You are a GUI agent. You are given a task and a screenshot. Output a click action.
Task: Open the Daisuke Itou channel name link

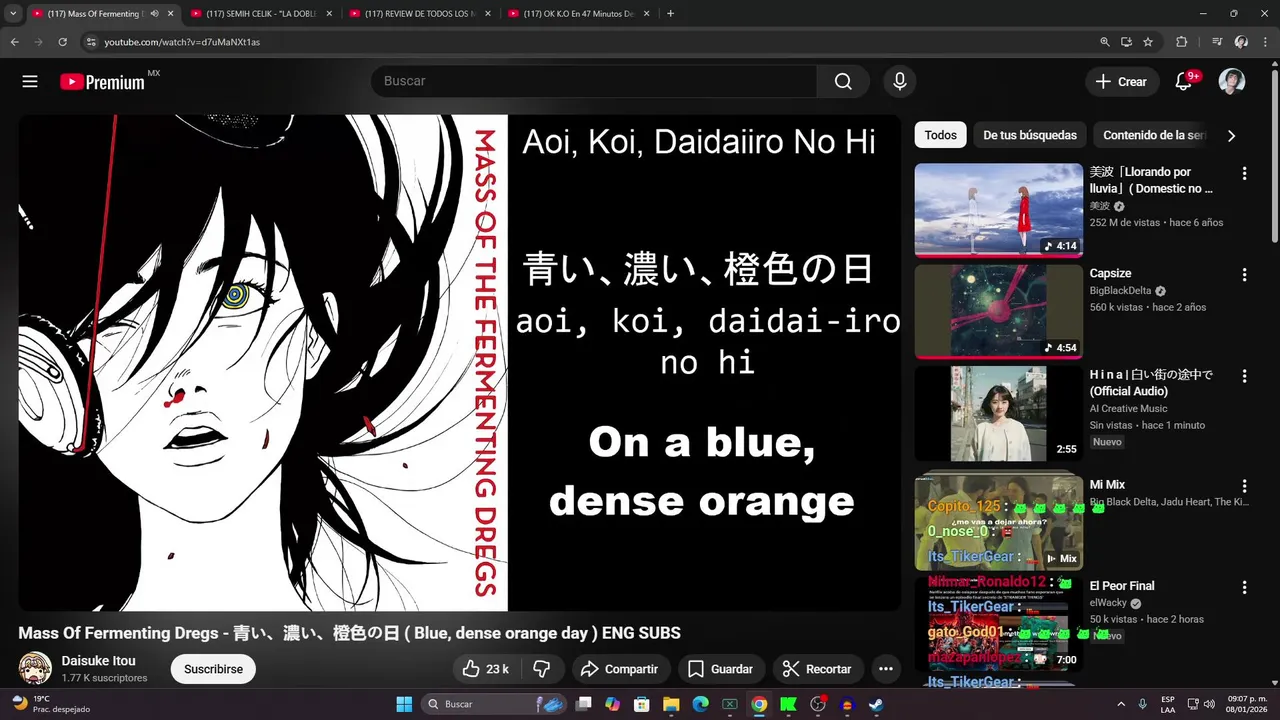pyautogui.click(x=99, y=661)
